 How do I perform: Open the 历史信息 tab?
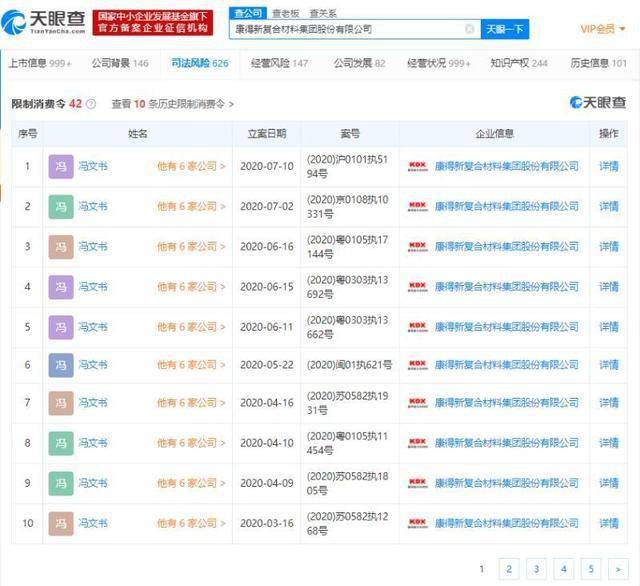(598, 63)
